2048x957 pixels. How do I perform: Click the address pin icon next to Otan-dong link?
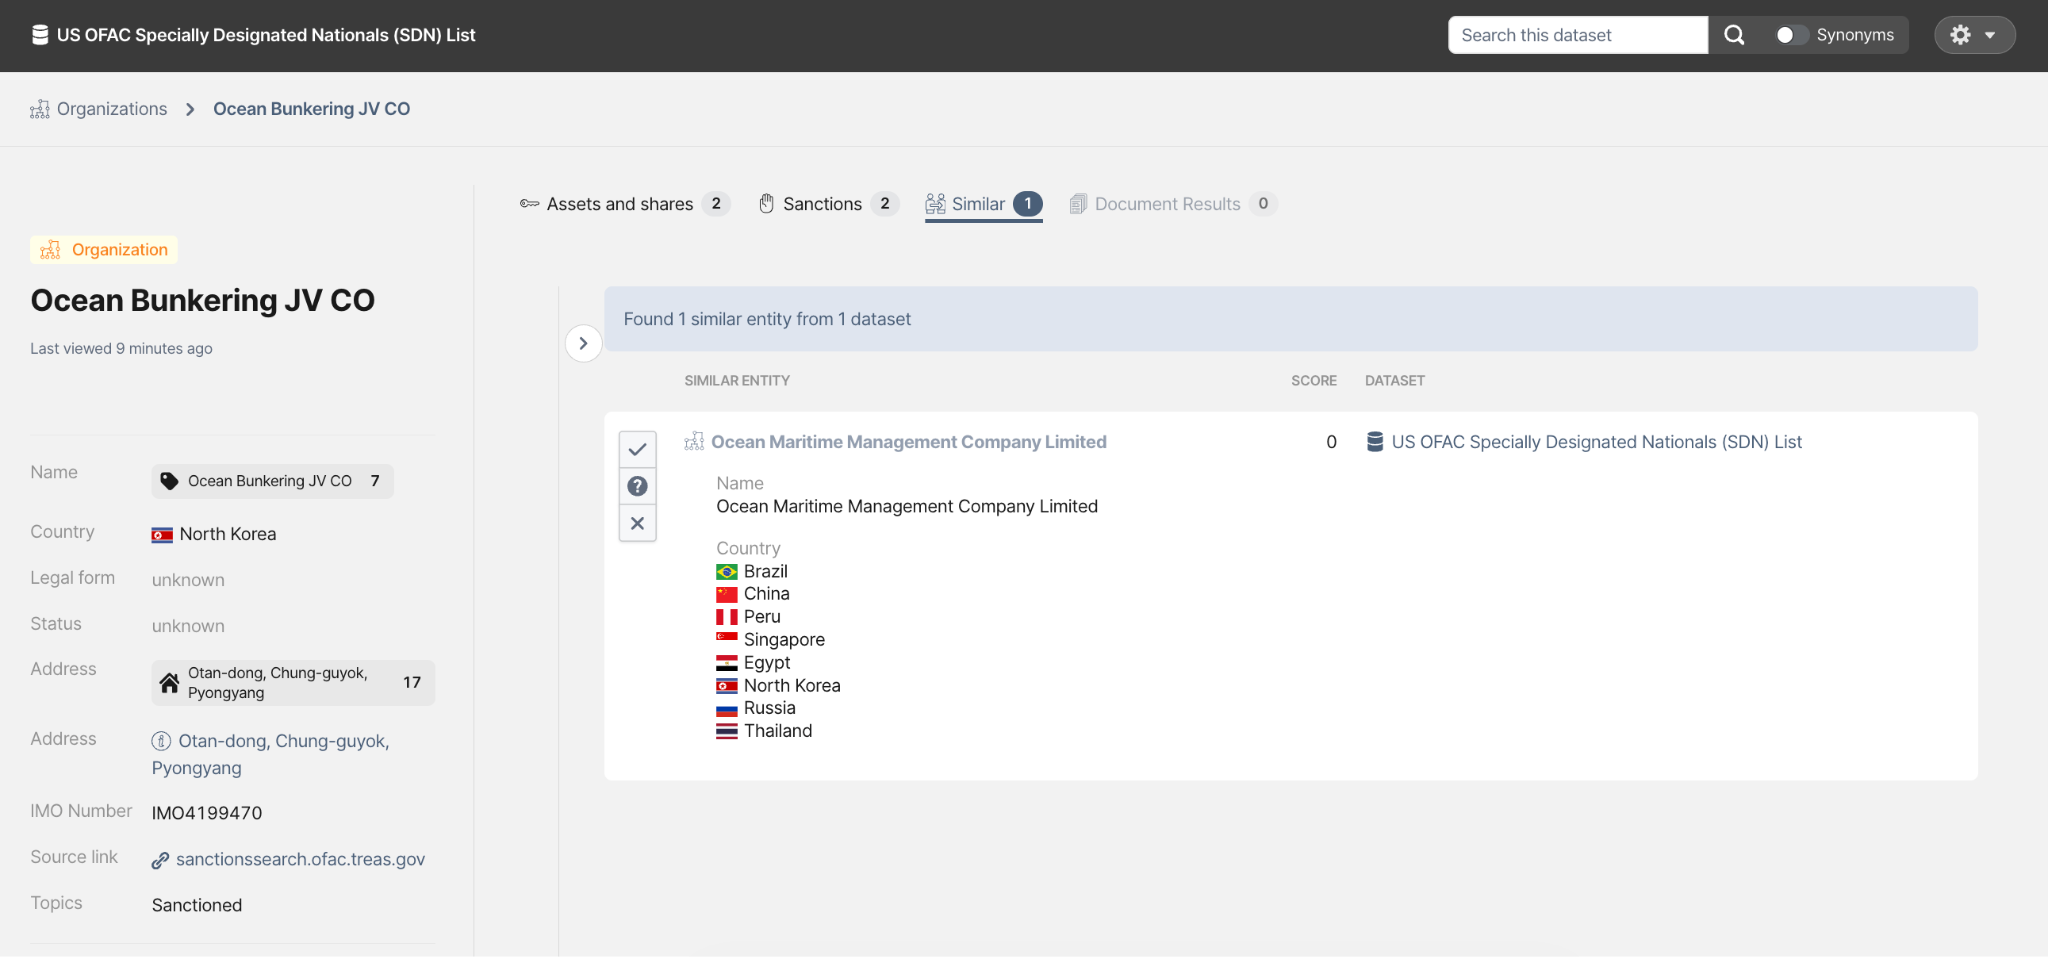point(161,741)
